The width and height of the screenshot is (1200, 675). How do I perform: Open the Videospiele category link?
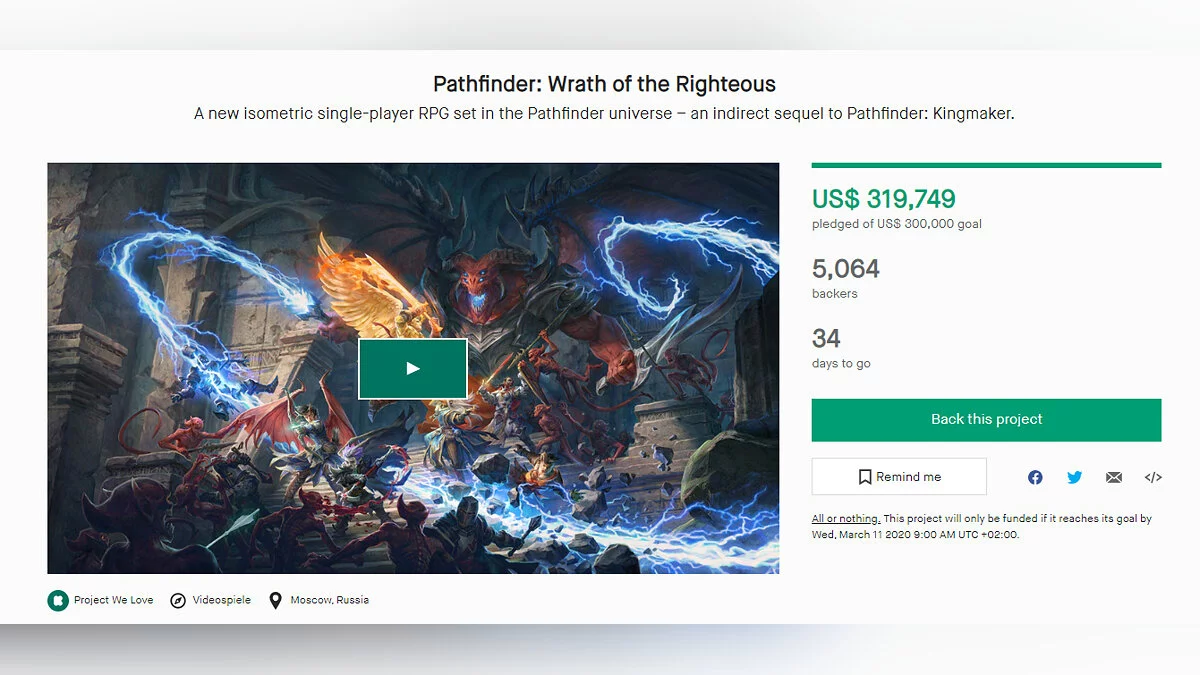[221, 600]
